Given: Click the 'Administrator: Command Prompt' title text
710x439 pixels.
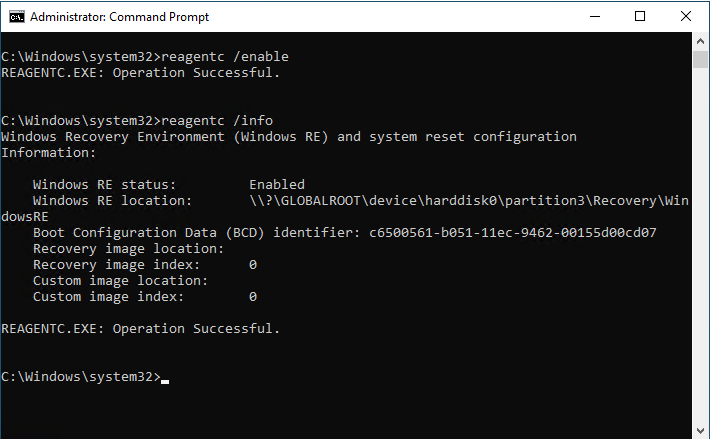Looking at the screenshot, I should pyautogui.click(x=120, y=17).
